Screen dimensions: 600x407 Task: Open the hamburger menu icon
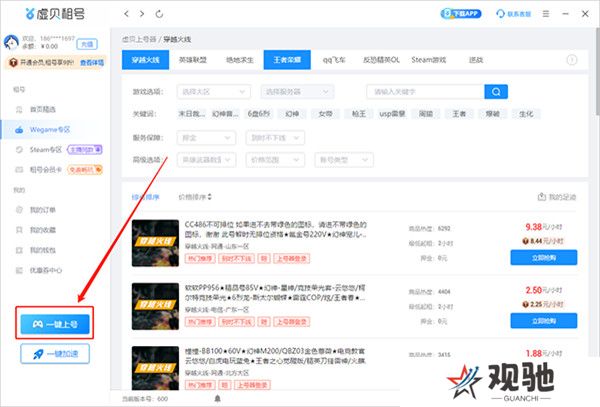pyautogui.click(x=546, y=14)
